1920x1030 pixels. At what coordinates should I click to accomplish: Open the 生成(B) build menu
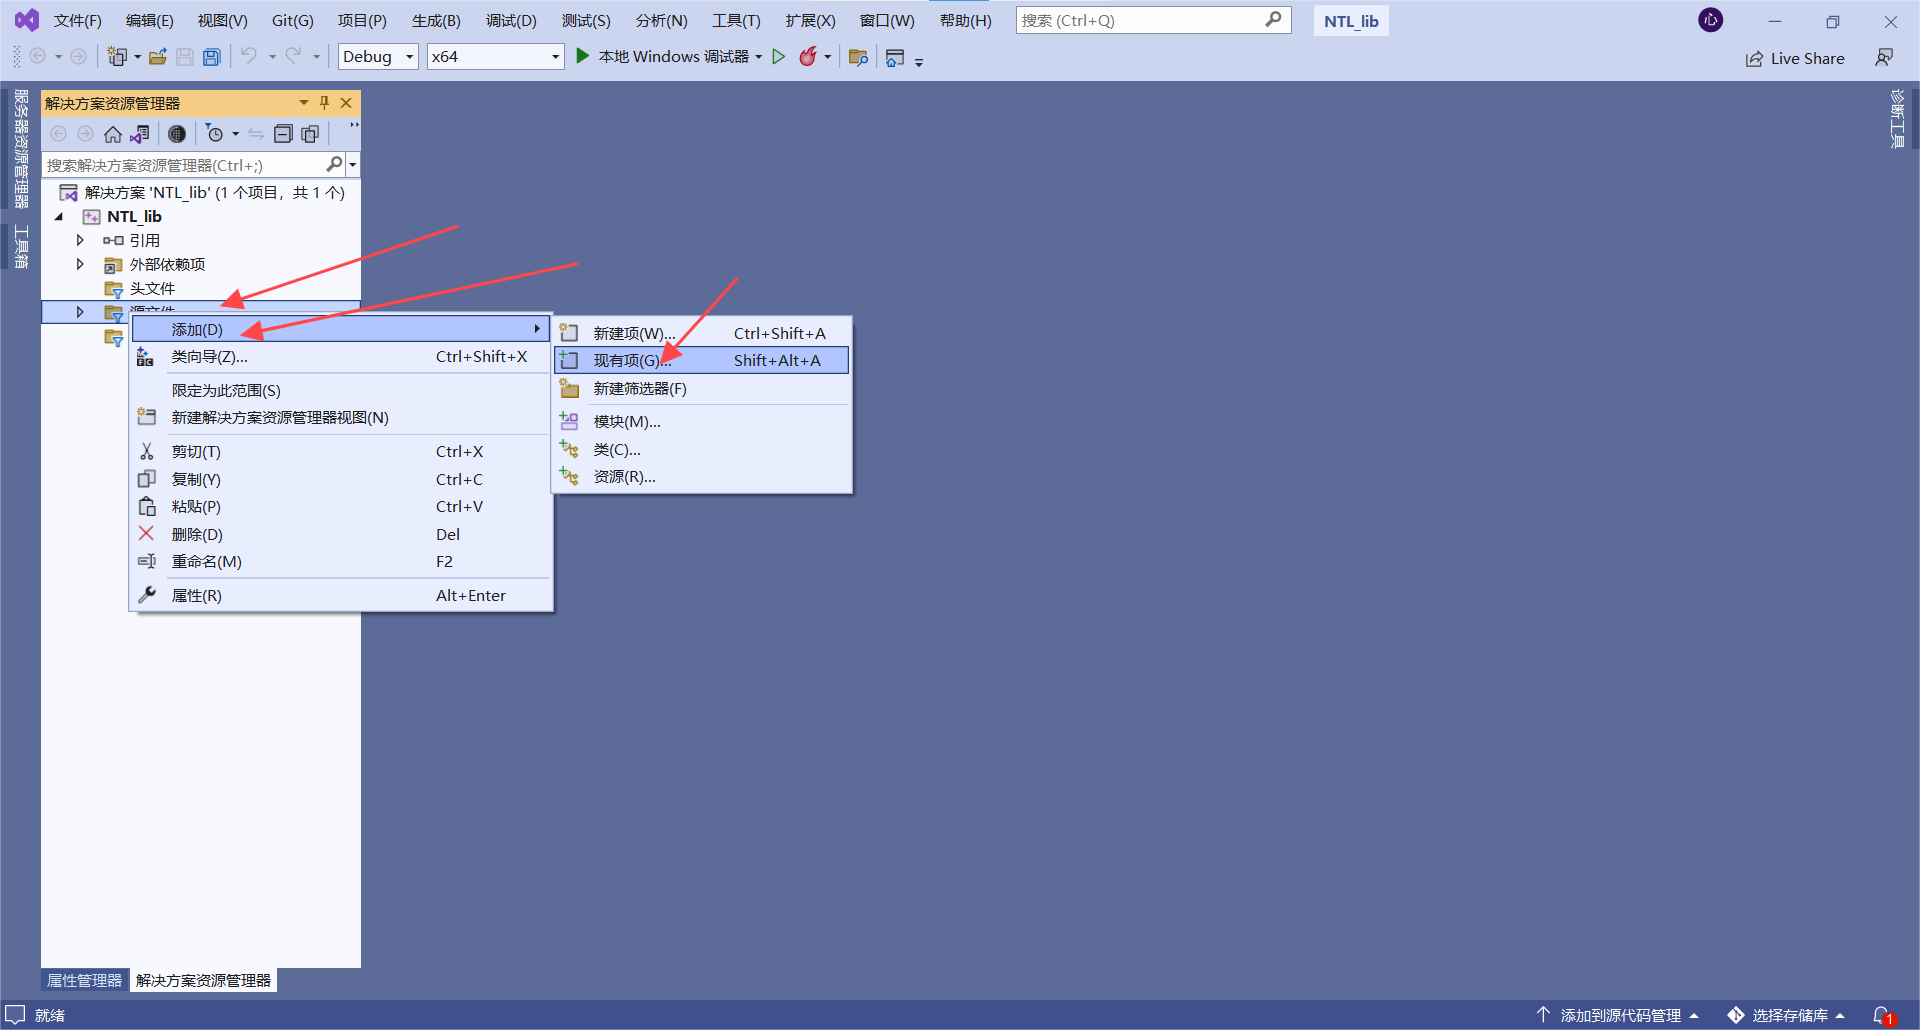pyautogui.click(x=436, y=21)
